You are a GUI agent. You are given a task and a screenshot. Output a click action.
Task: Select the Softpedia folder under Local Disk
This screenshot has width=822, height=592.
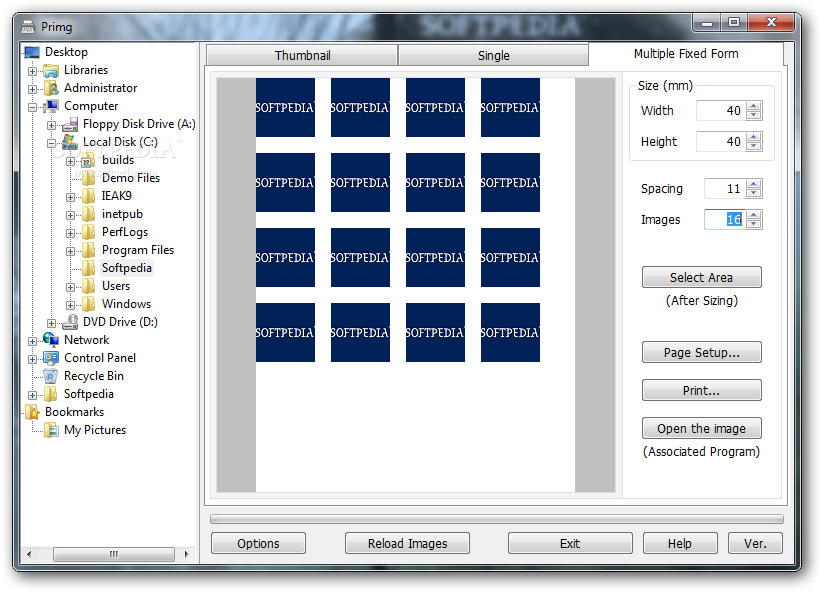click(x=126, y=268)
